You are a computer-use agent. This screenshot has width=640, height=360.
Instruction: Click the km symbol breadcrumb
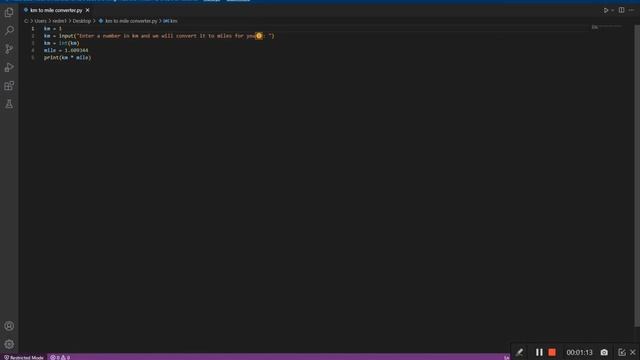click(x=171, y=21)
